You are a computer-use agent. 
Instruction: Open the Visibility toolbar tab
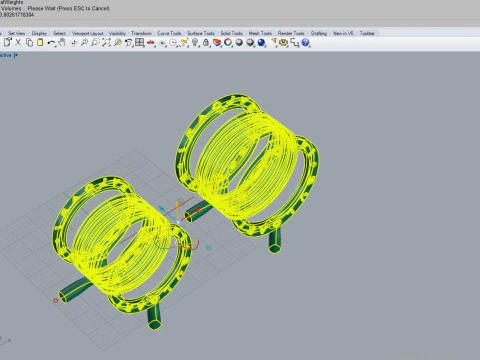click(117, 33)
